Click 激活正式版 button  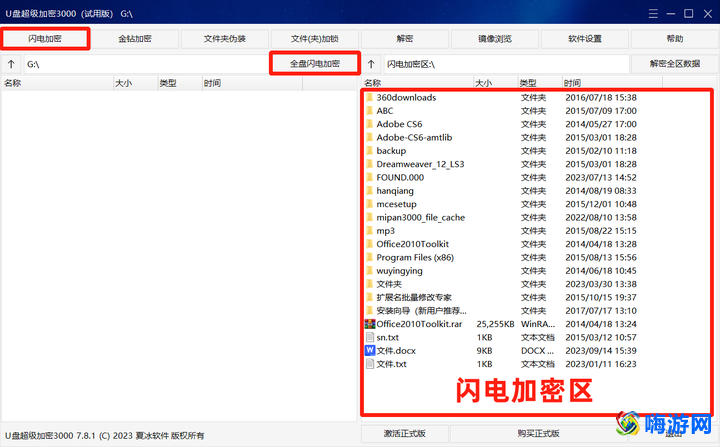tap(405, 433)
